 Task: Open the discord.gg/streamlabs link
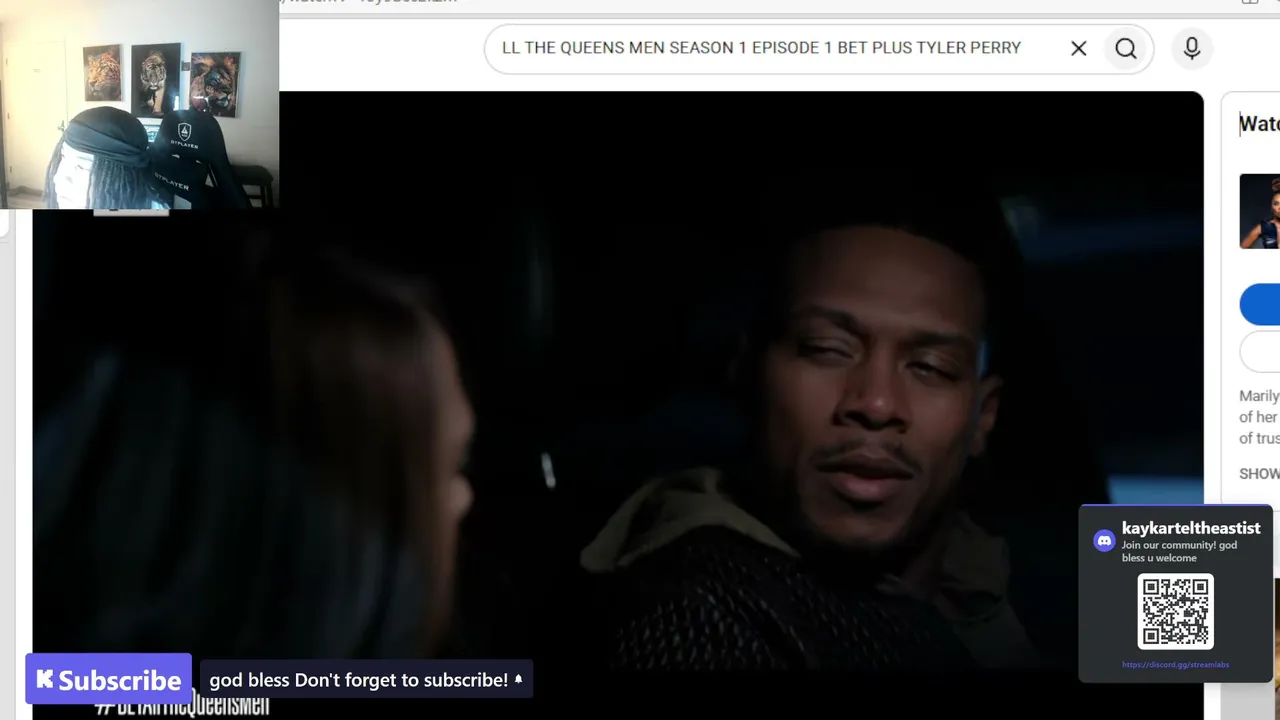[x=1175, y=664]
